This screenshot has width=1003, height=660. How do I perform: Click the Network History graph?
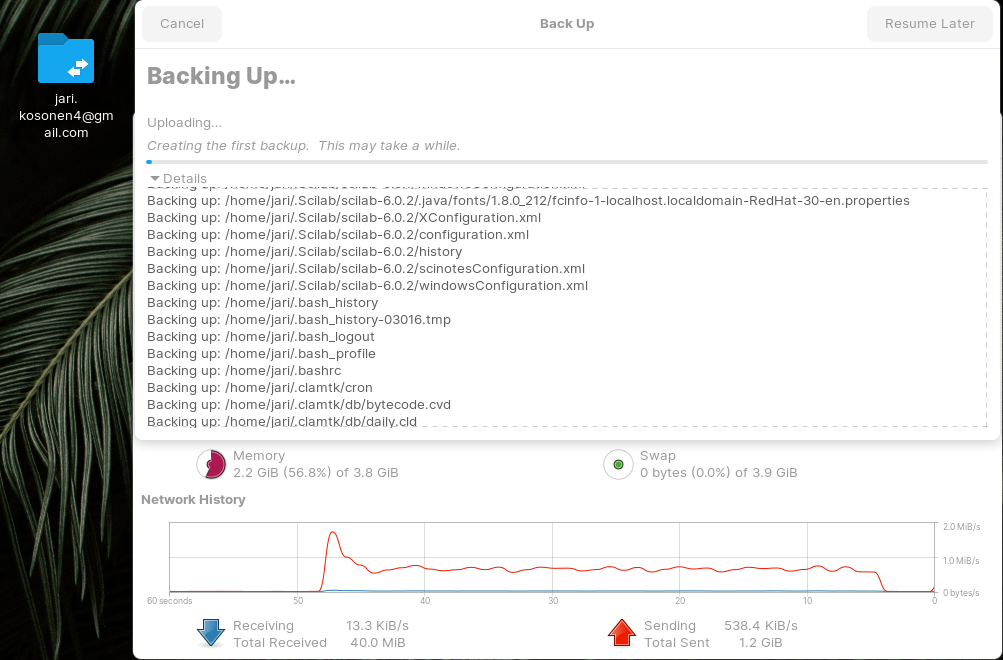[552, 557]
